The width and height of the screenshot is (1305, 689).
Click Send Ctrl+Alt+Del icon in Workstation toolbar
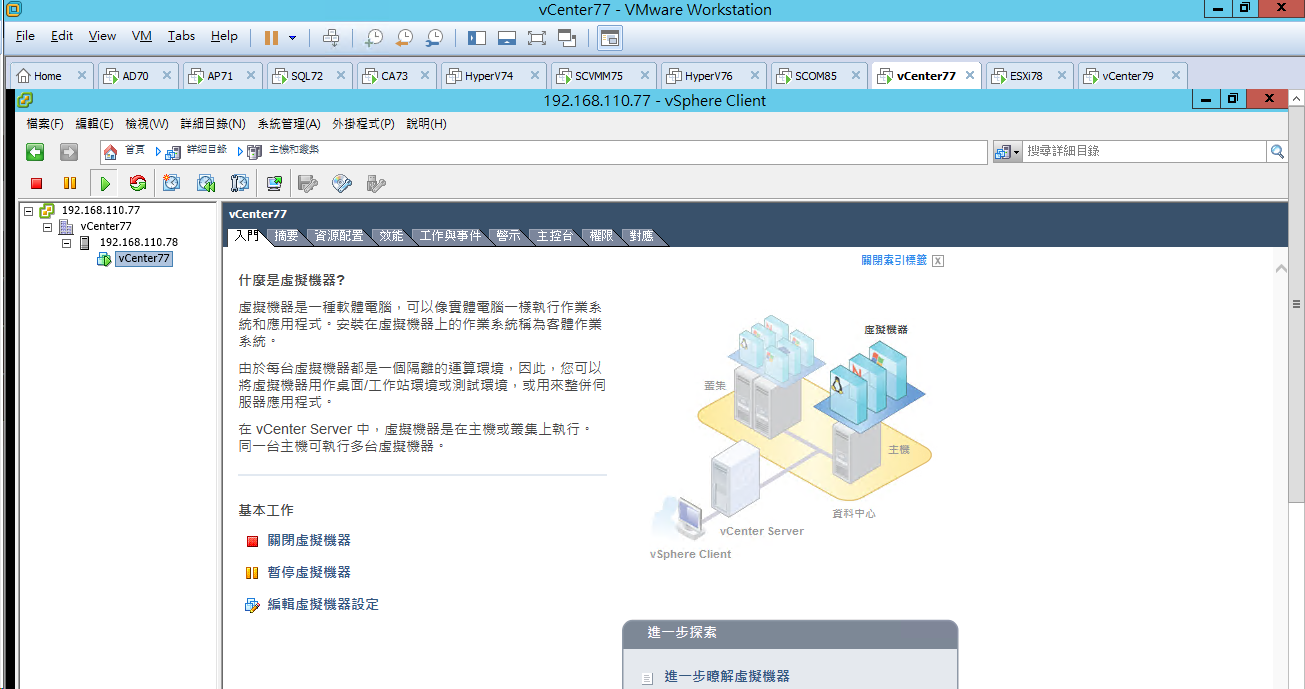pyautogui.click(x=331, y=37)
